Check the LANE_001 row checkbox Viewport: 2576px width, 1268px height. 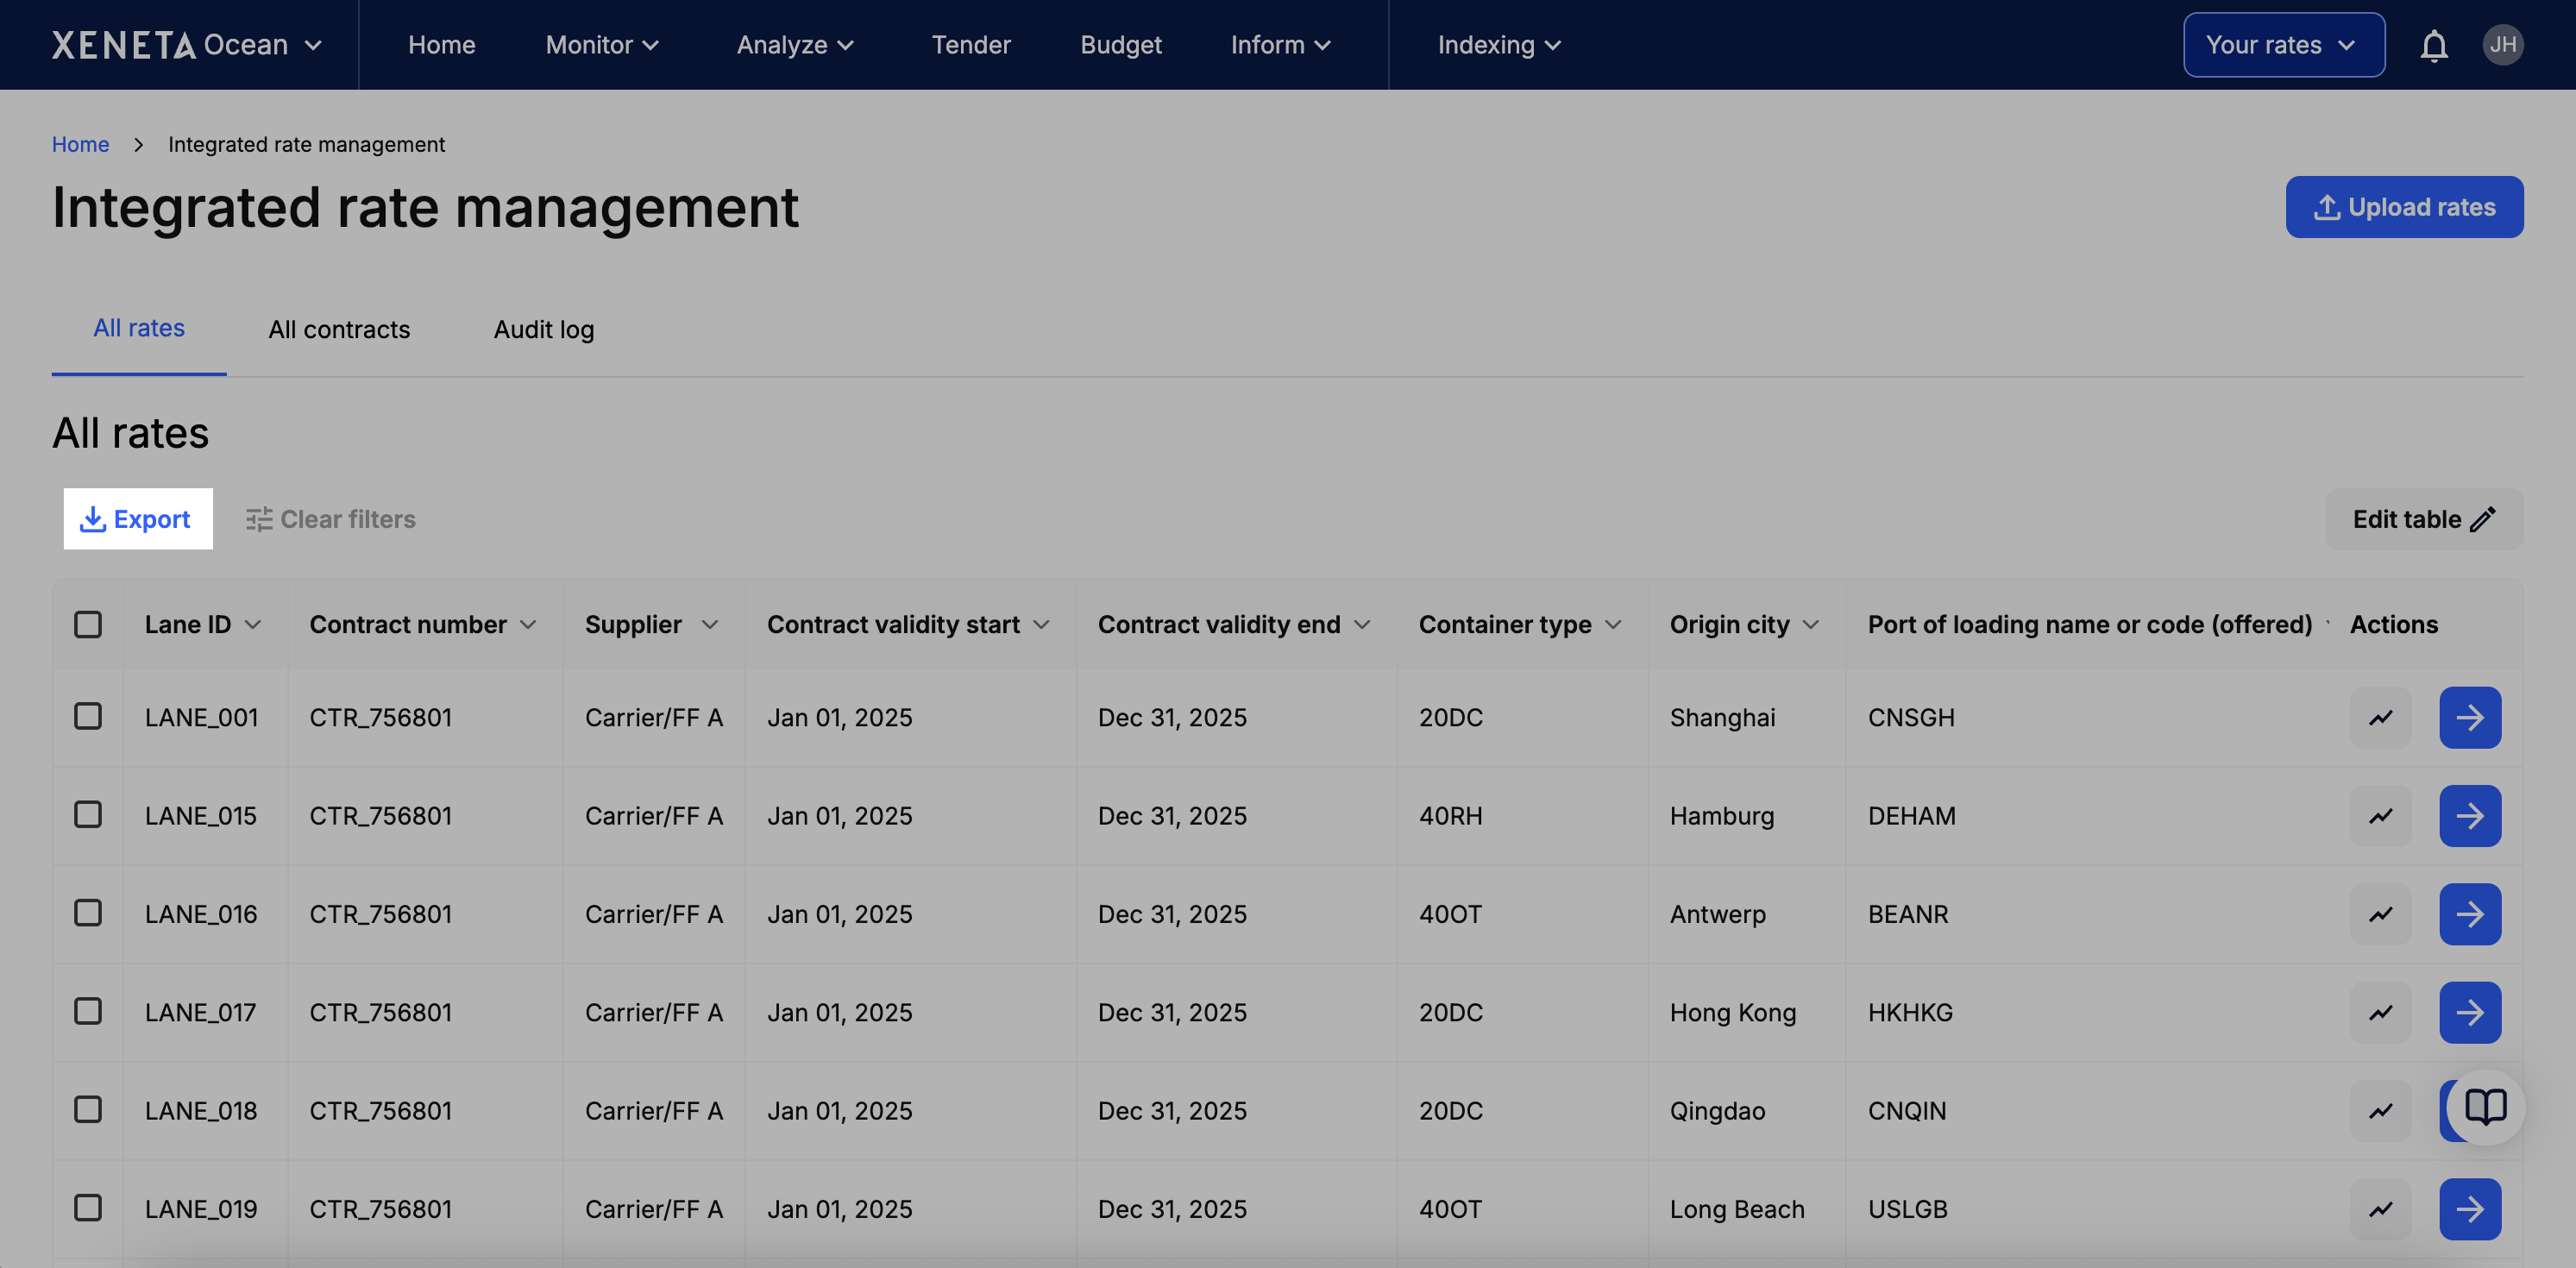click(x=88, y=716)
